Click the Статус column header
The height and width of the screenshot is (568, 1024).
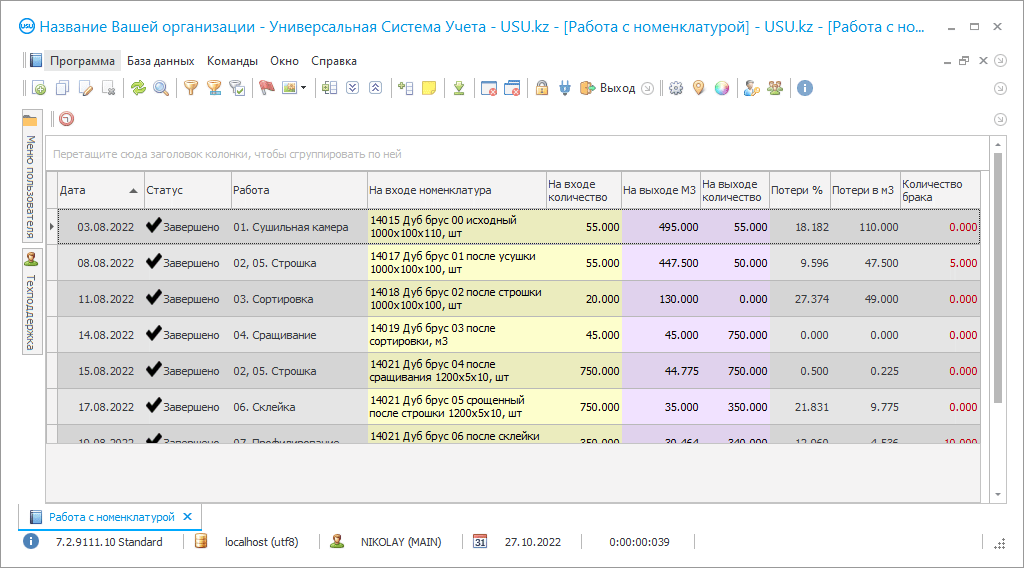coord(187,190)
